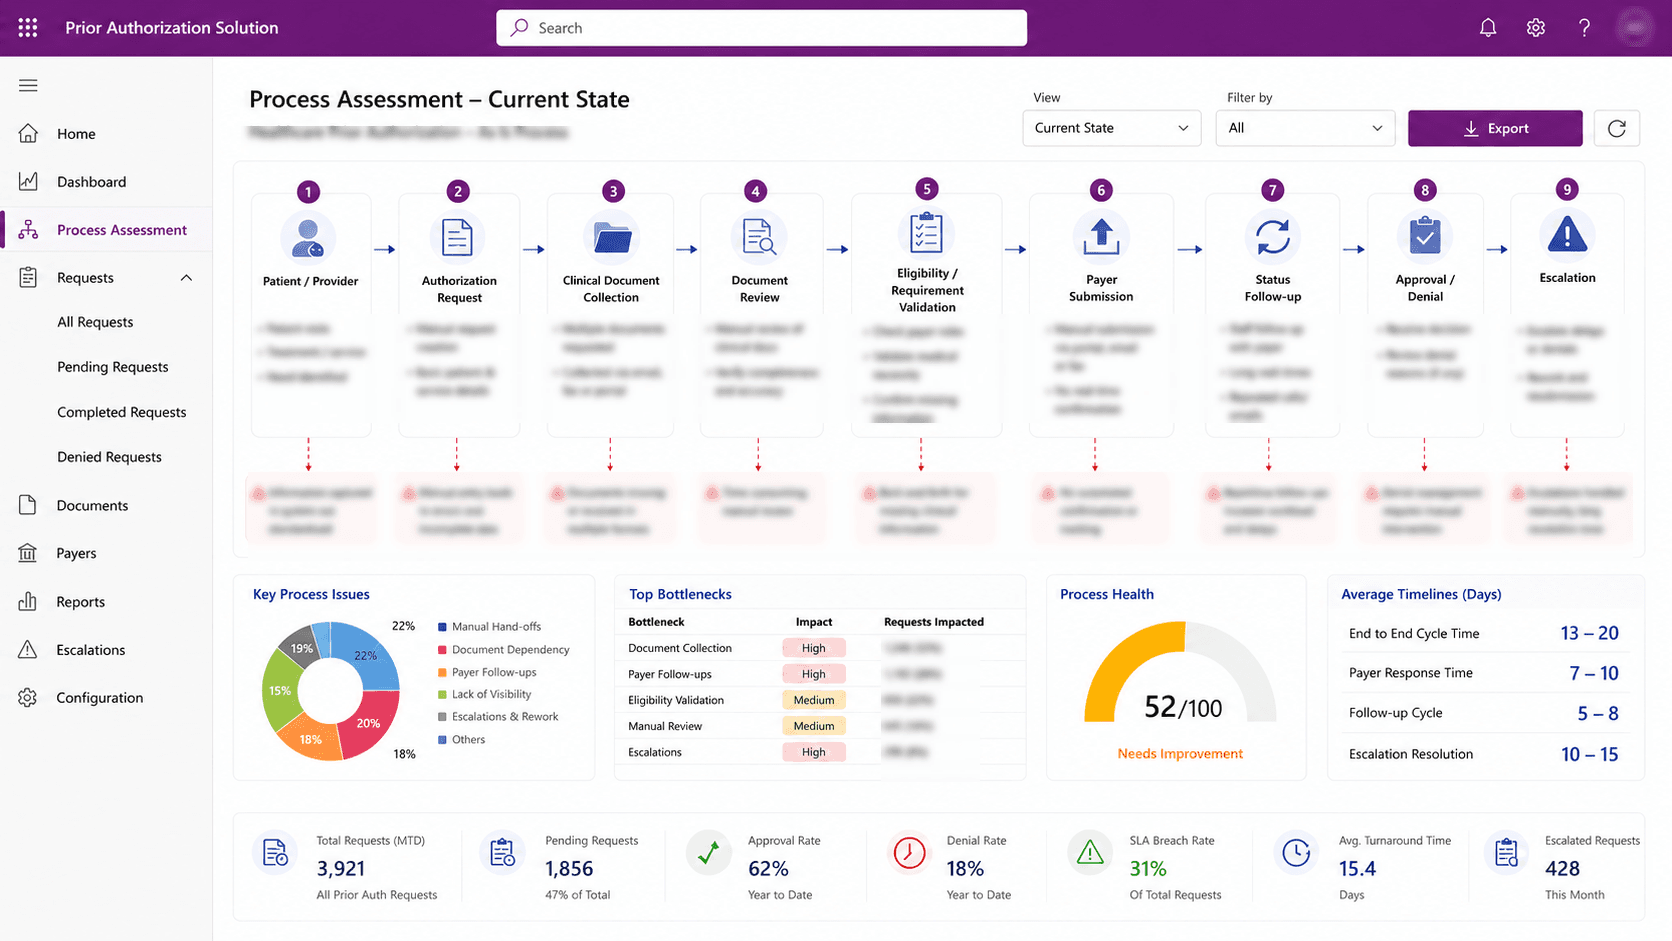This screenshot has width=1672, height=941.
Task: Open Reports from the sidebar
Action: 106,602
